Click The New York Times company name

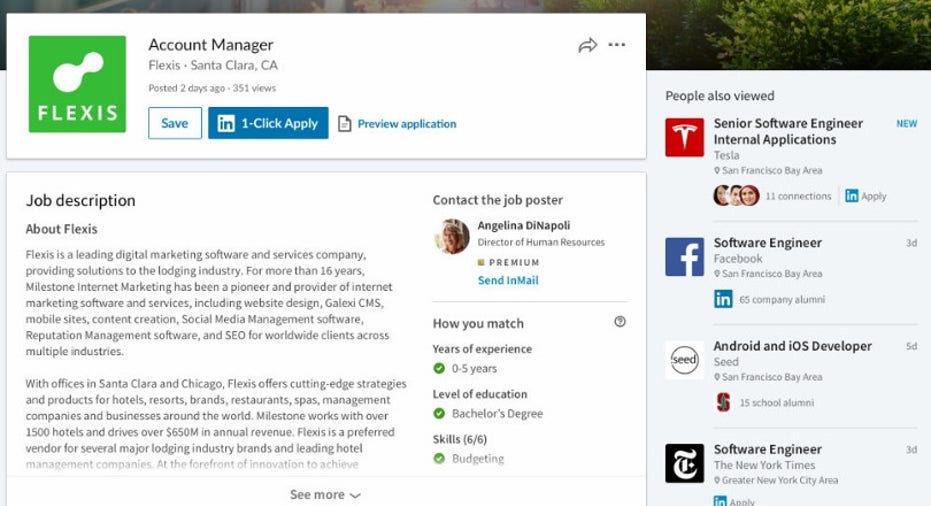(764, 465)
